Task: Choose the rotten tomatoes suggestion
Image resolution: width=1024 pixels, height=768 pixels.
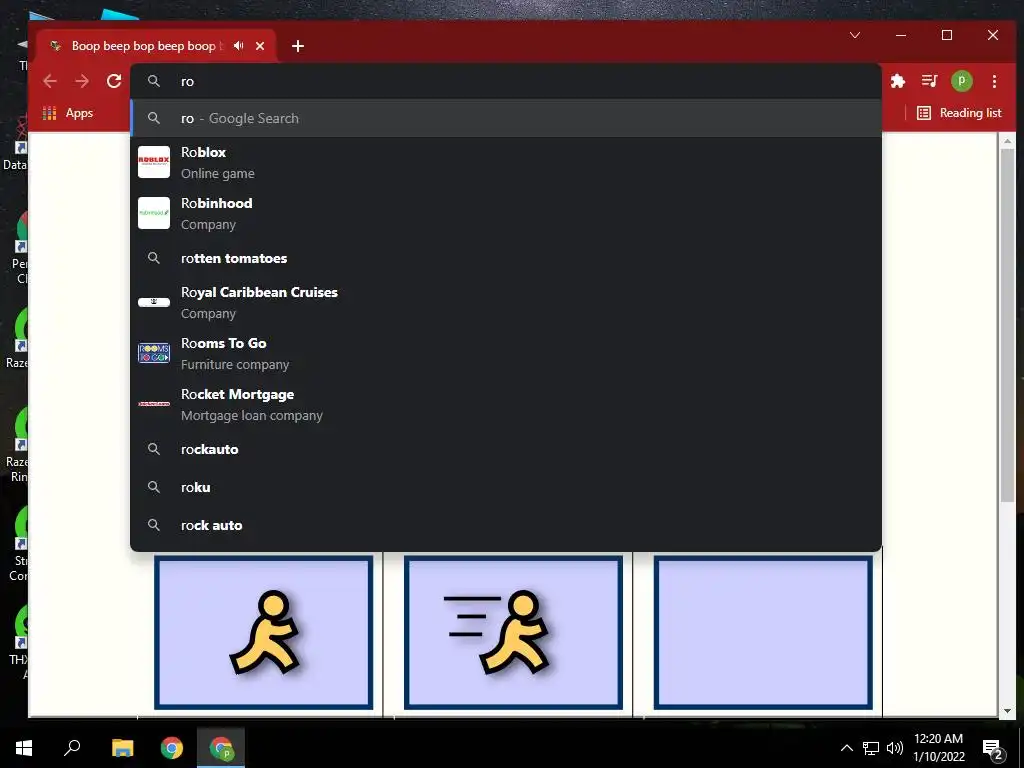Action: (x=506, y=258)
